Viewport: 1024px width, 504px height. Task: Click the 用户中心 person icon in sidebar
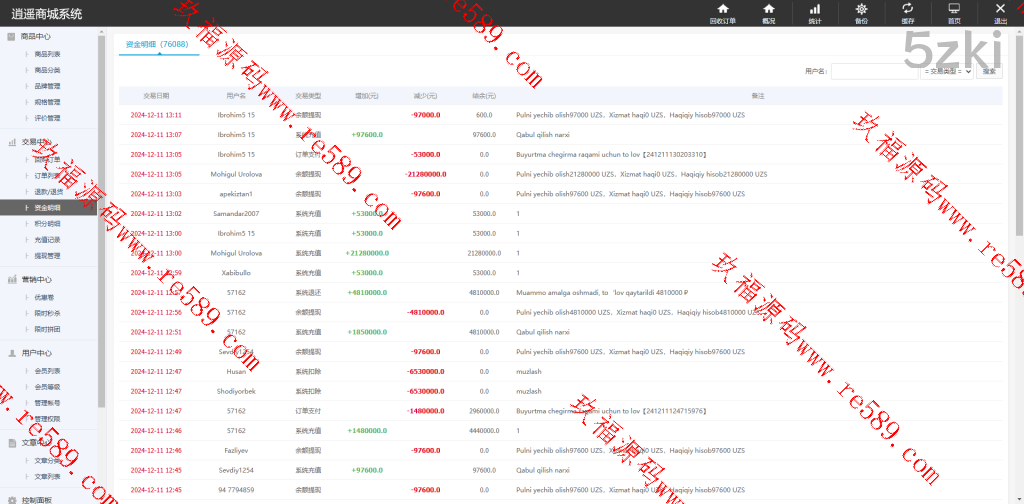(x=11, y=353)
